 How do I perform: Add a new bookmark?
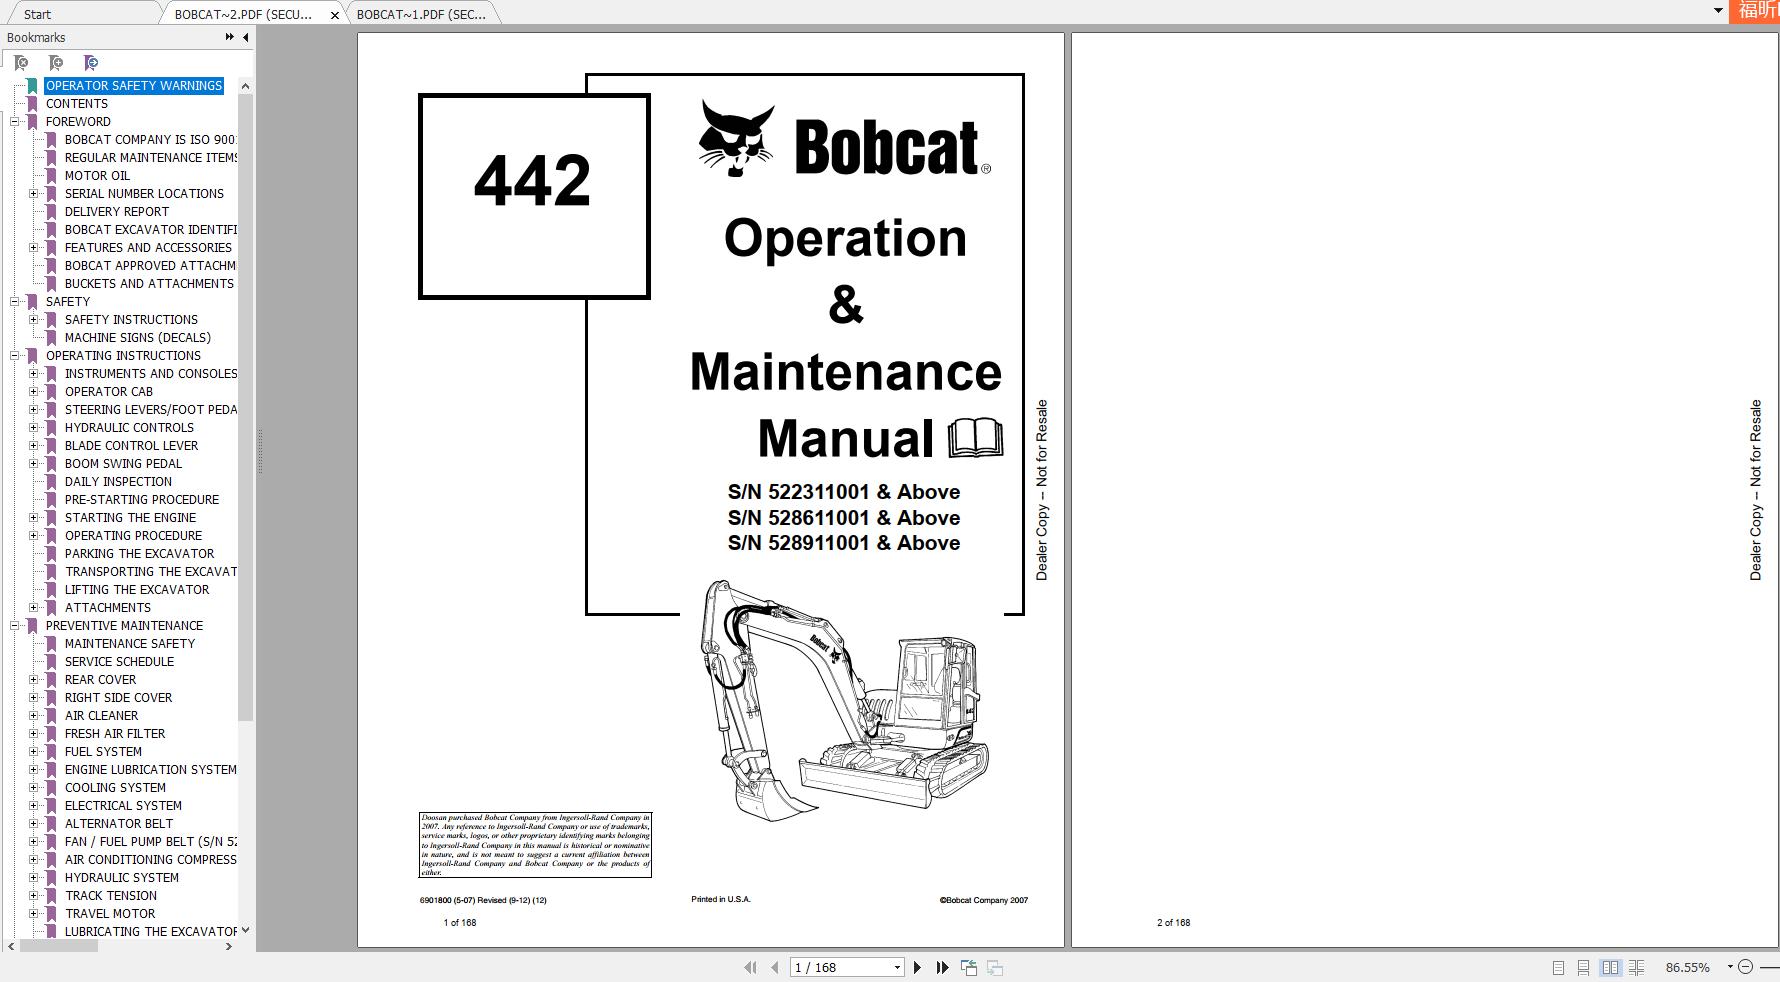[56, 62]
